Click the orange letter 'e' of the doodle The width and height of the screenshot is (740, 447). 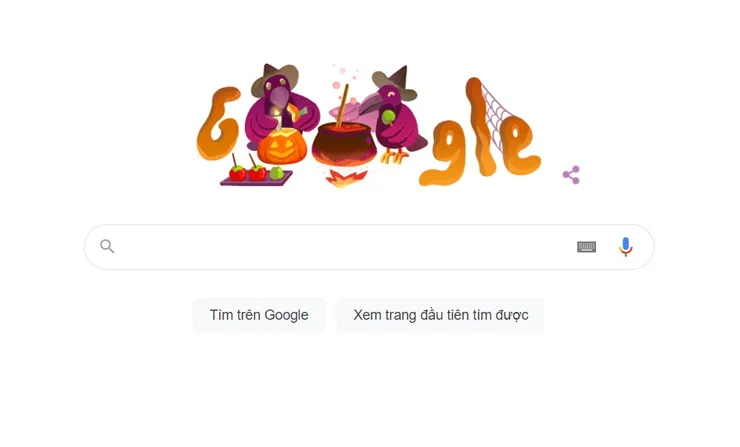point(519,144)
